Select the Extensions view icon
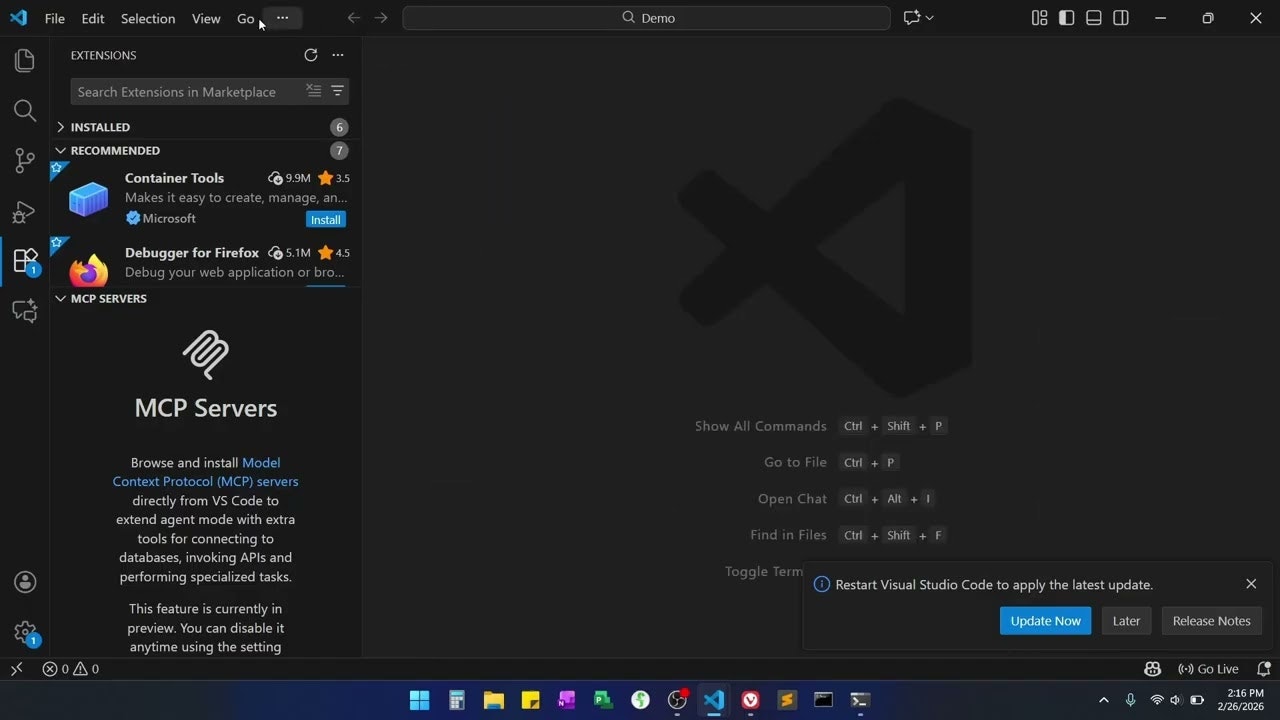The width and height of the screenshot is (1280, 720). point(25,261)
